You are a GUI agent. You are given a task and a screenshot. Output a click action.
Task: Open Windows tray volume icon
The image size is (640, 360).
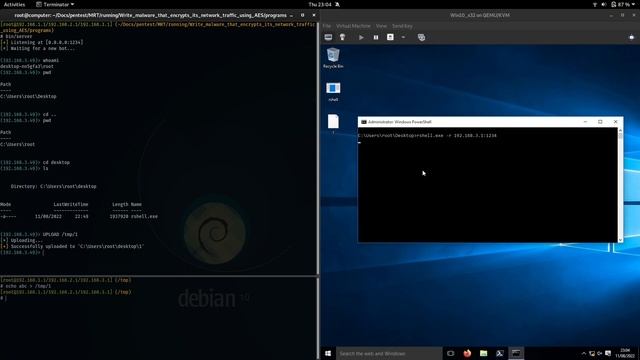(x=600, y=353)
